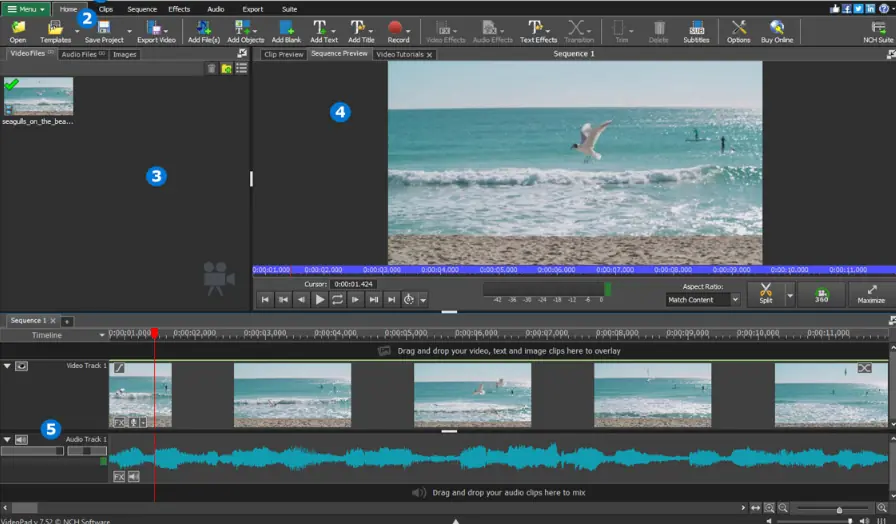
Task: Click the transition icon on last clip
Action: pos(864,369)
